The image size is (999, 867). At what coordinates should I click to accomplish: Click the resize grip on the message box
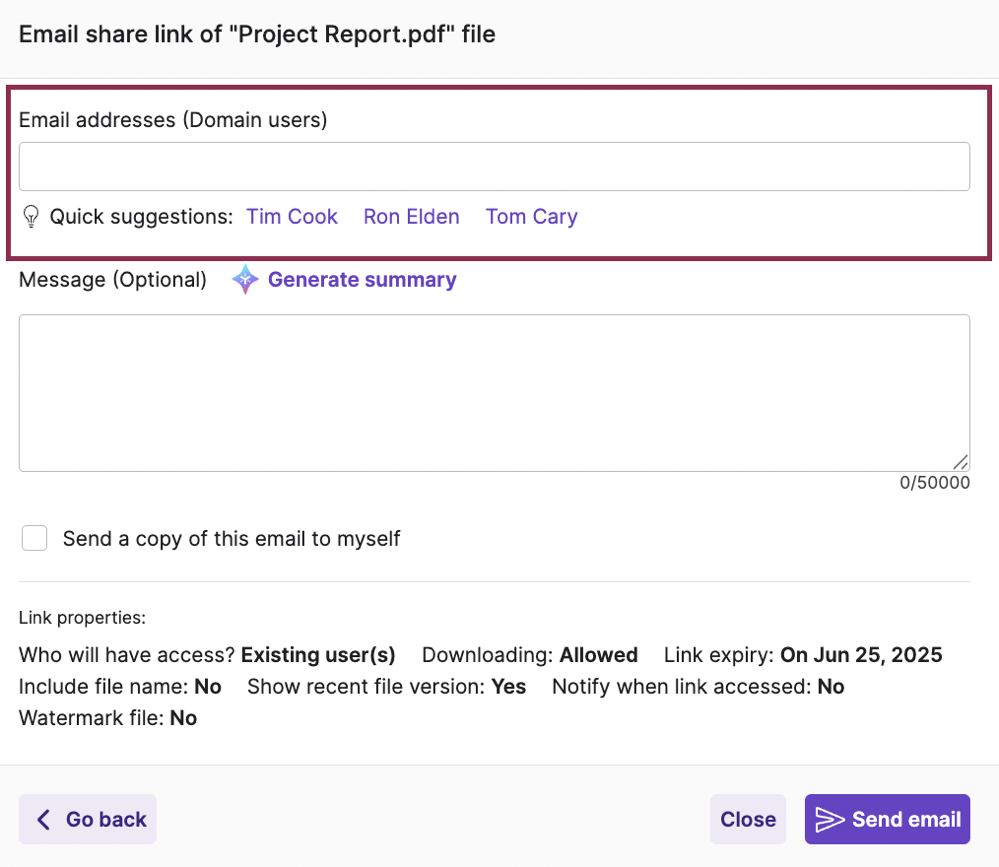point(961,461)
